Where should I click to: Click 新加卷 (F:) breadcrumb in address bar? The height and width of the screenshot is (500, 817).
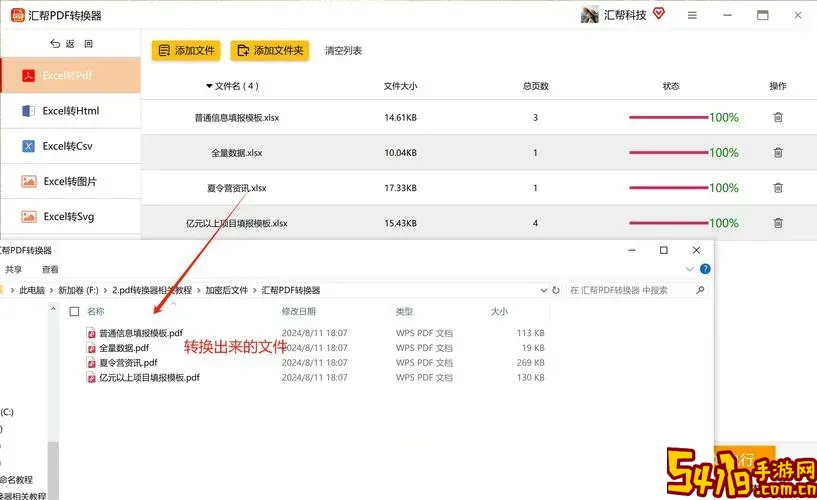78,290
